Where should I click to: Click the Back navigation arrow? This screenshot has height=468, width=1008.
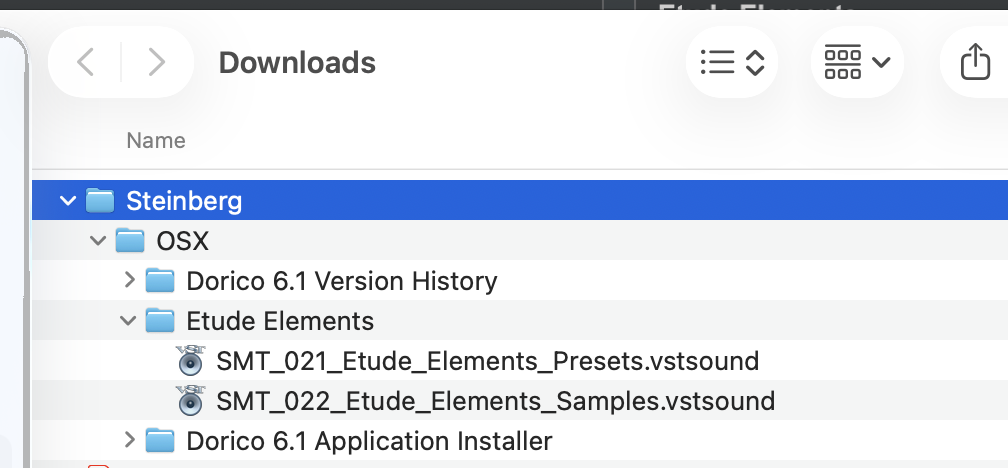[86, 63]
